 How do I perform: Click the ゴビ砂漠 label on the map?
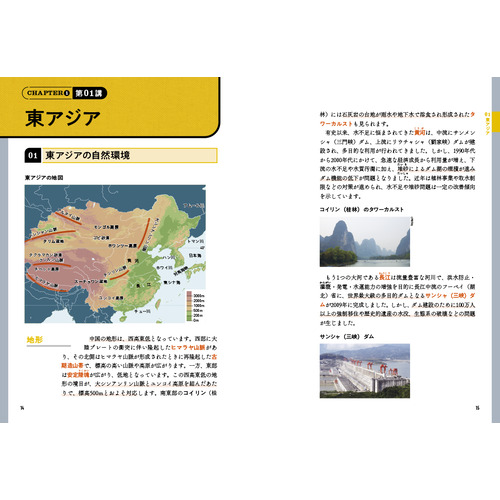coord(102,238)
